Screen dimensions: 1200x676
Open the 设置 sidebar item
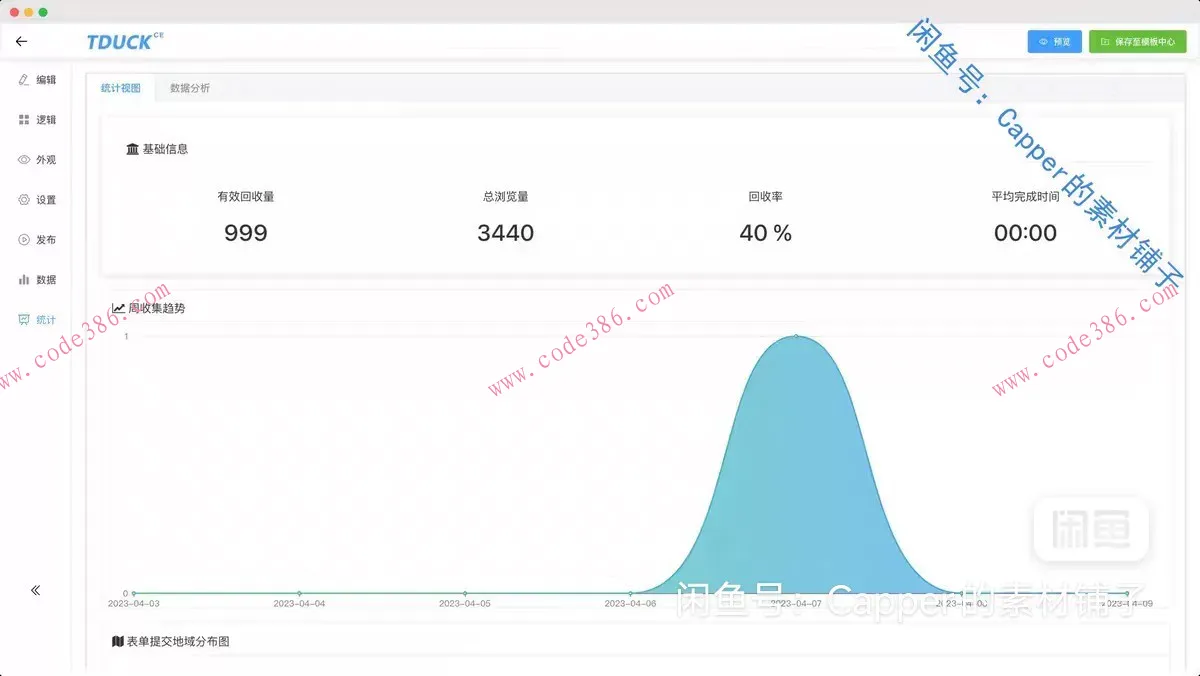[x=37, y=200]
